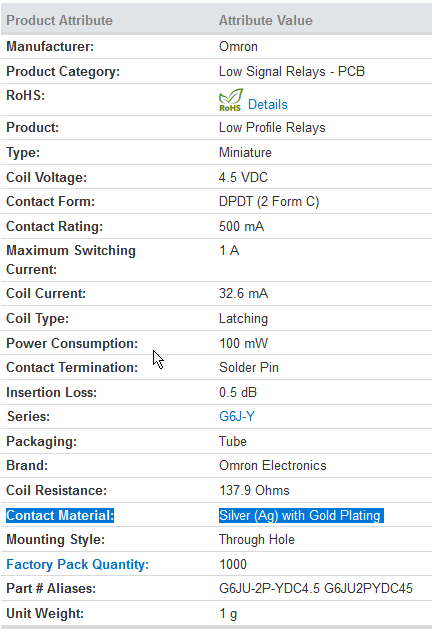Click the 1 g unit weight value
This screenshot has height=633, width=432.
coord(228,614)
